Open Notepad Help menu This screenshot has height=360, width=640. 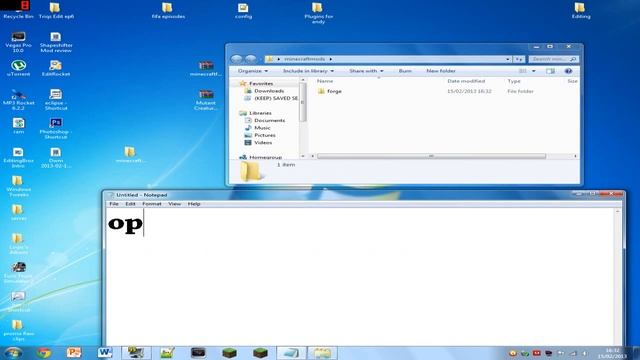click(x=194, y=204)
